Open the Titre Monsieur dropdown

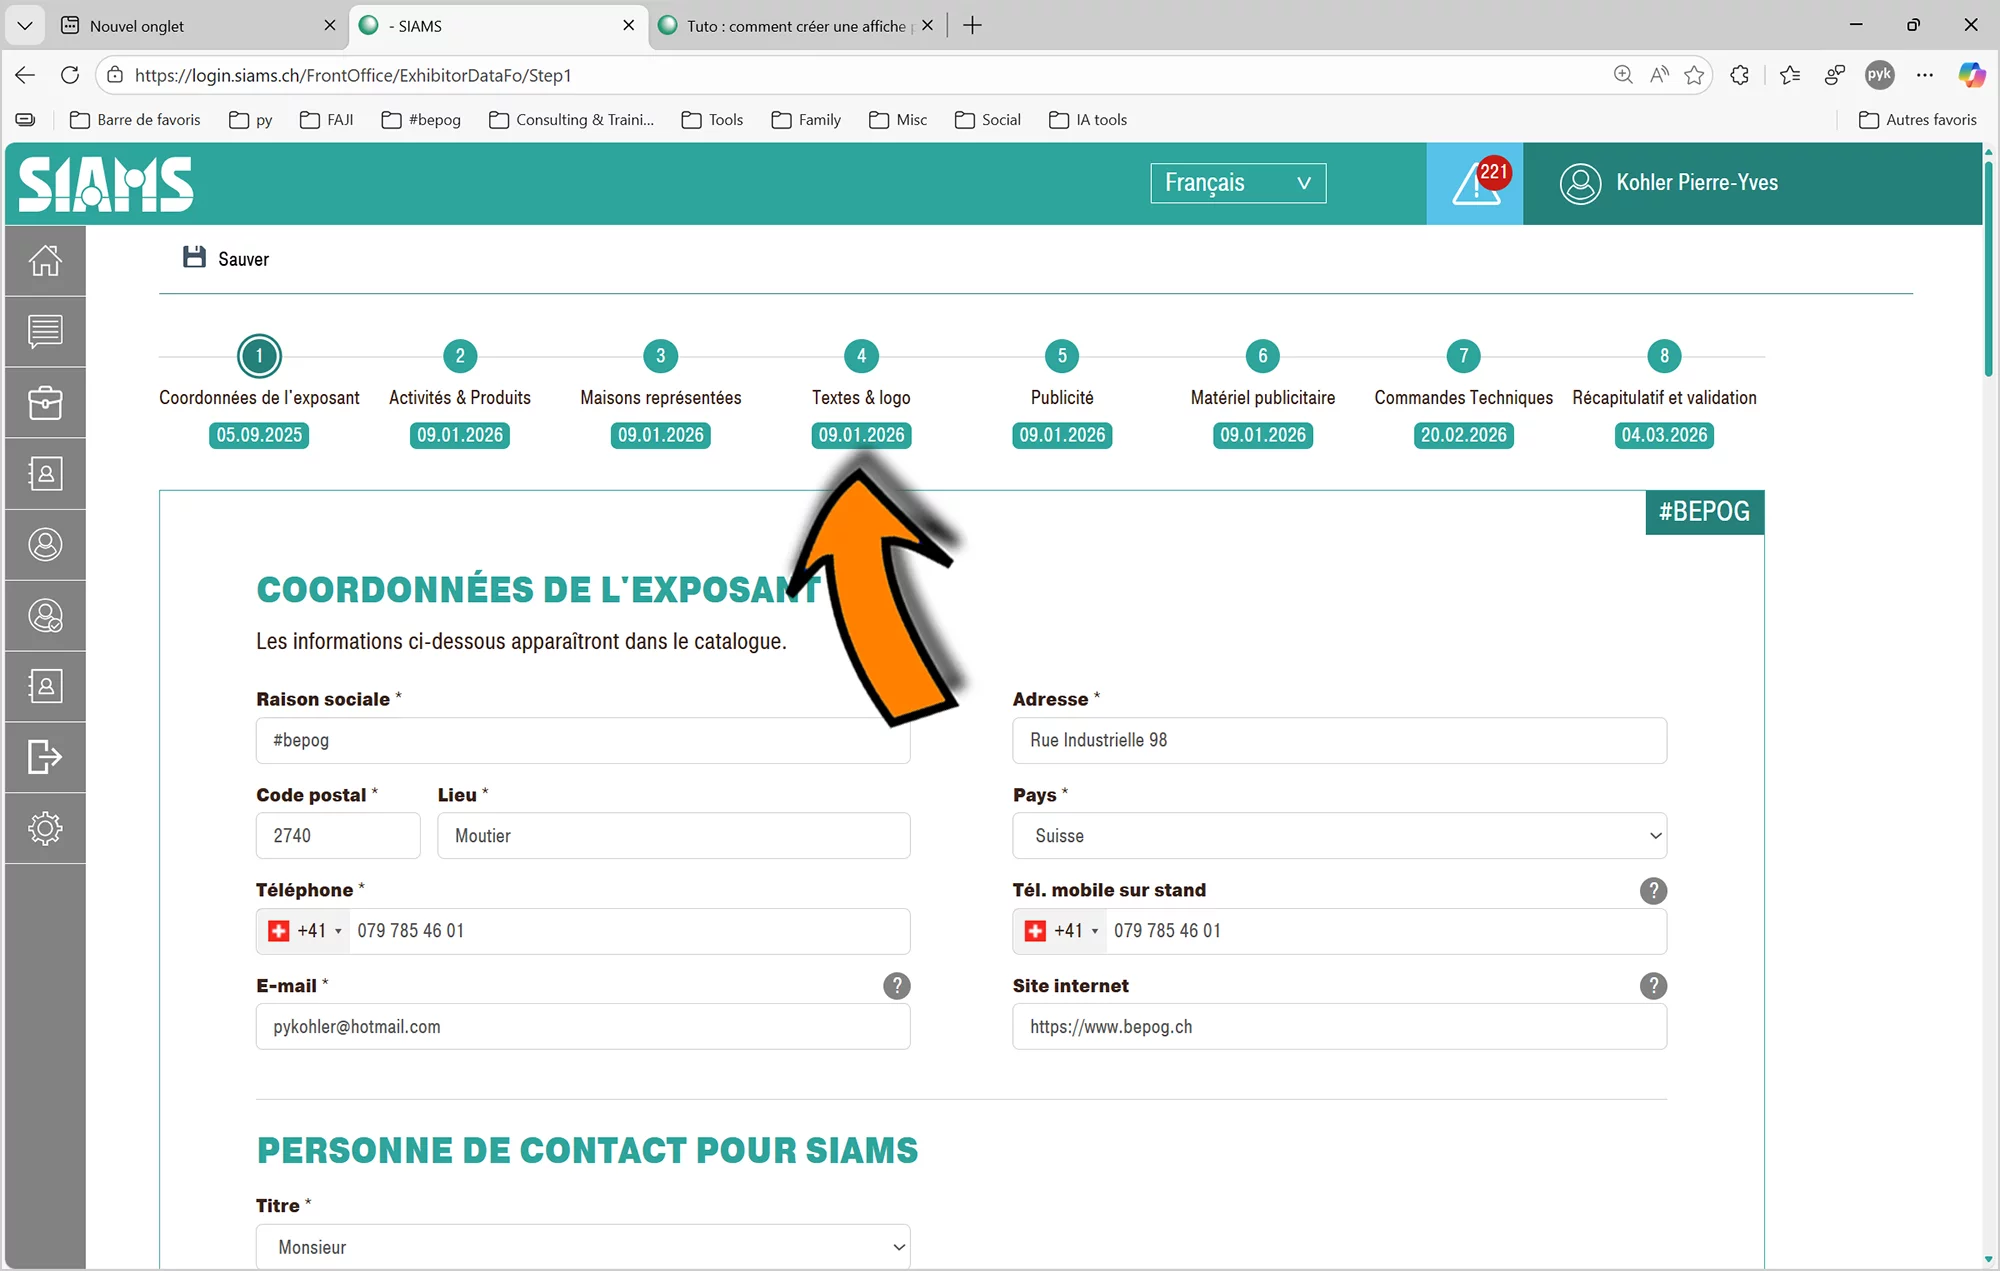tap(583, 1247)
